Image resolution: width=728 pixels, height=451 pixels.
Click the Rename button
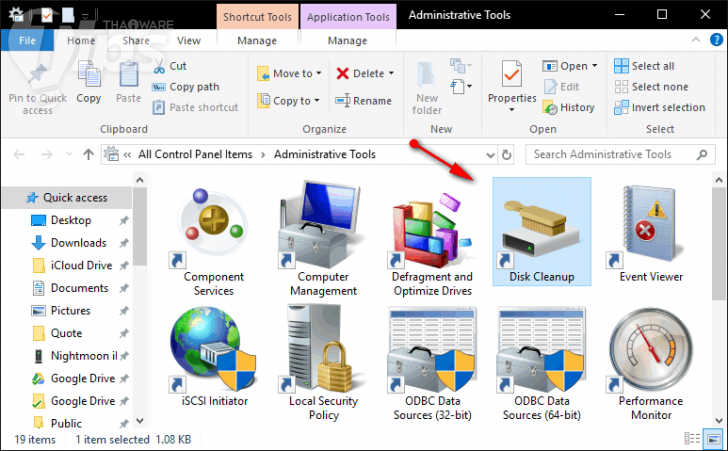(364, 101)
